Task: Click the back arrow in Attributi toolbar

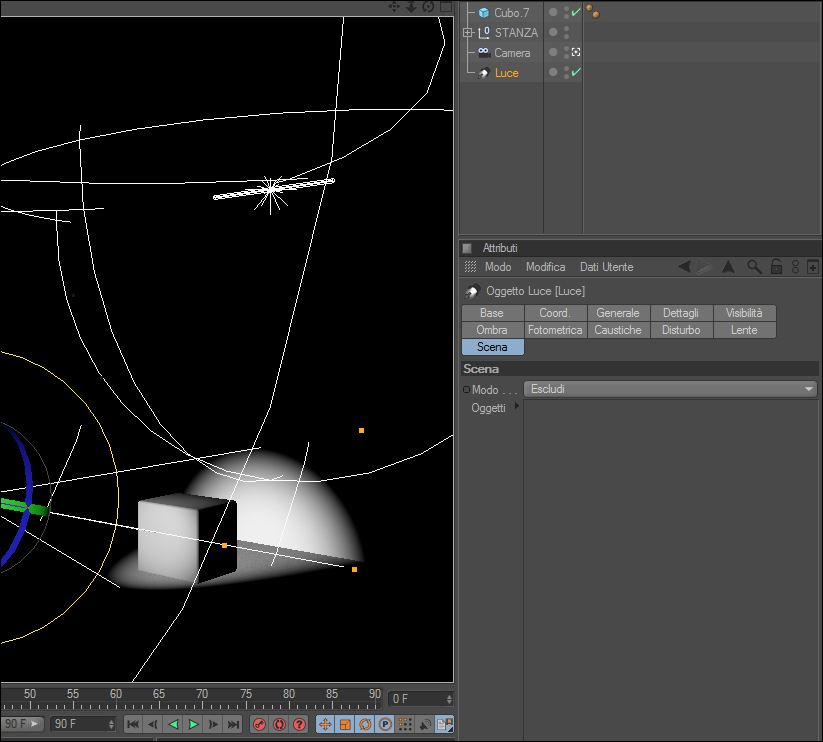Action: click(x=684, y=267)
